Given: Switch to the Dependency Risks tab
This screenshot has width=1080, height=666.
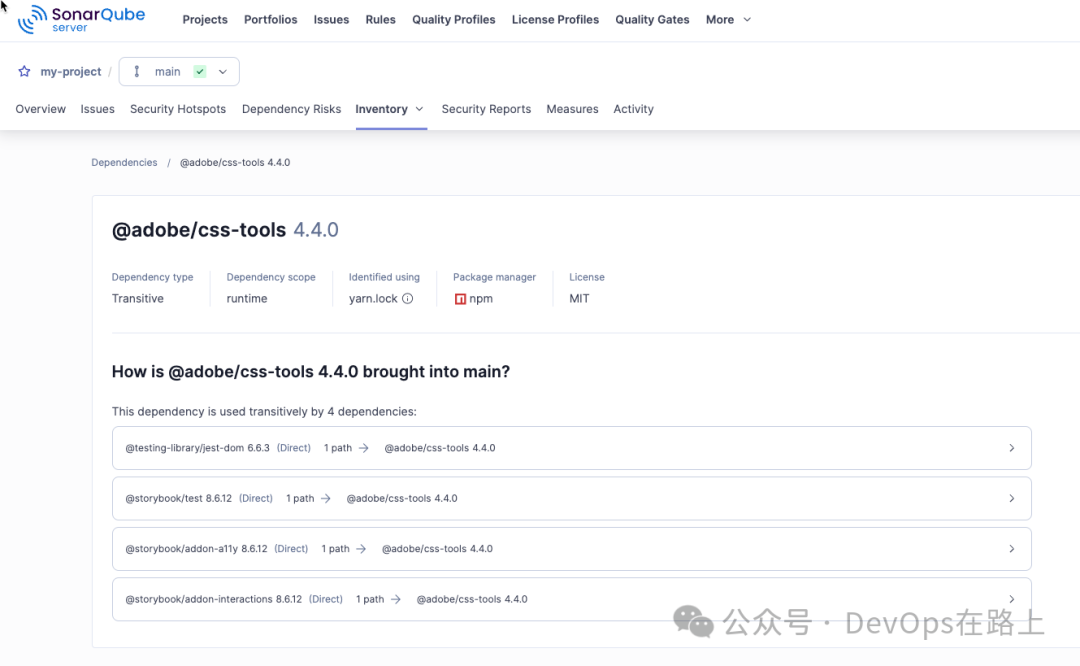Looking at the screenshot, I should [291, 109].
